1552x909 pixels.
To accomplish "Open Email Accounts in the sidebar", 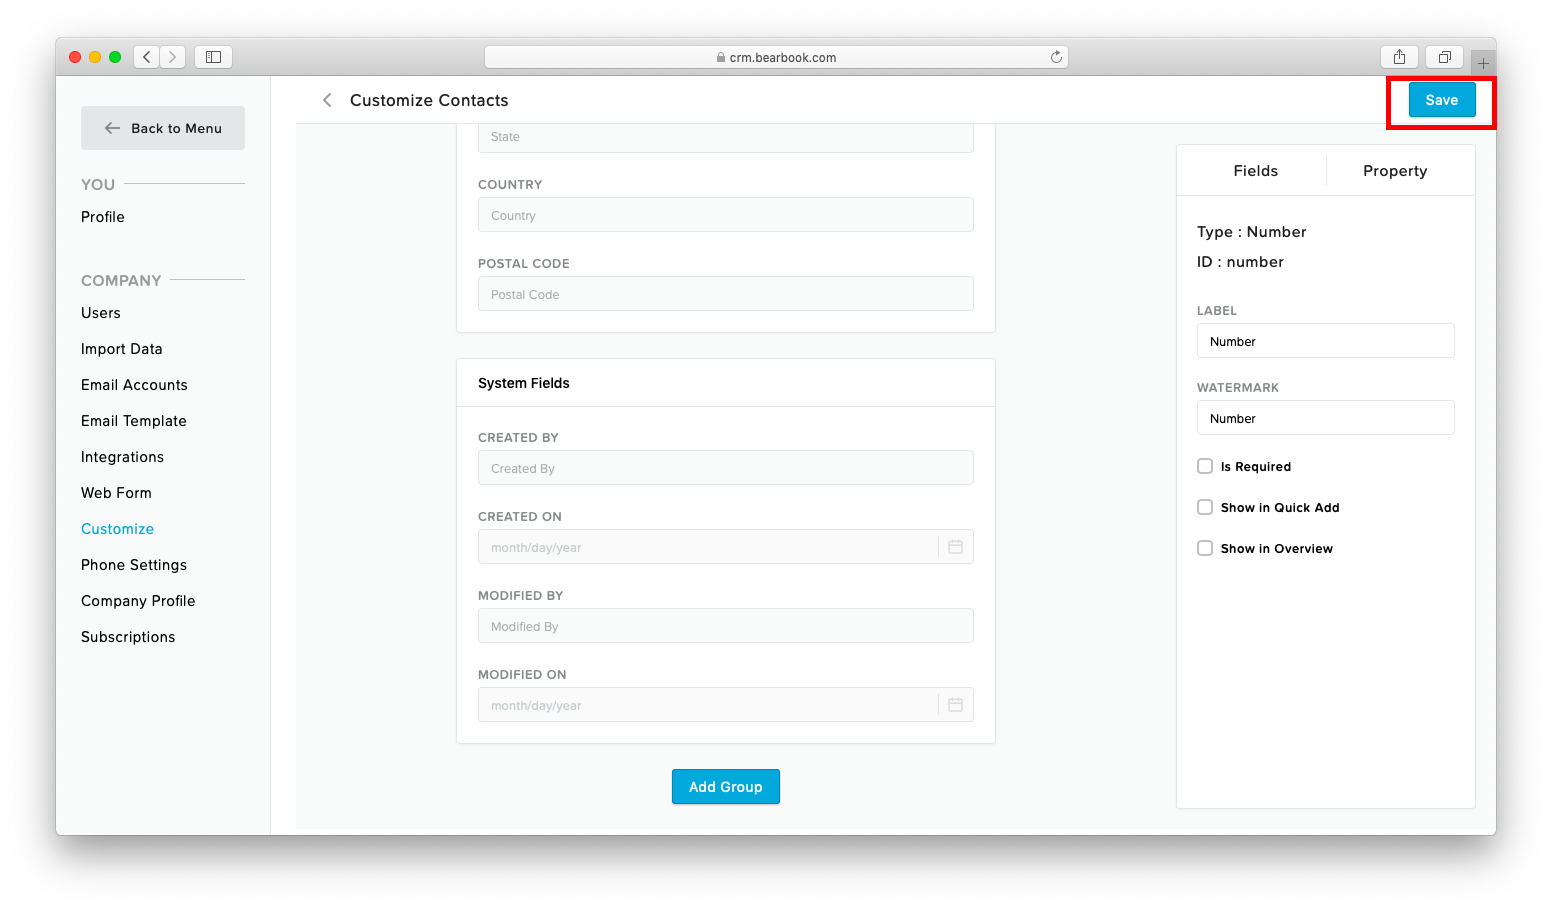I will [x=134, y=385].
